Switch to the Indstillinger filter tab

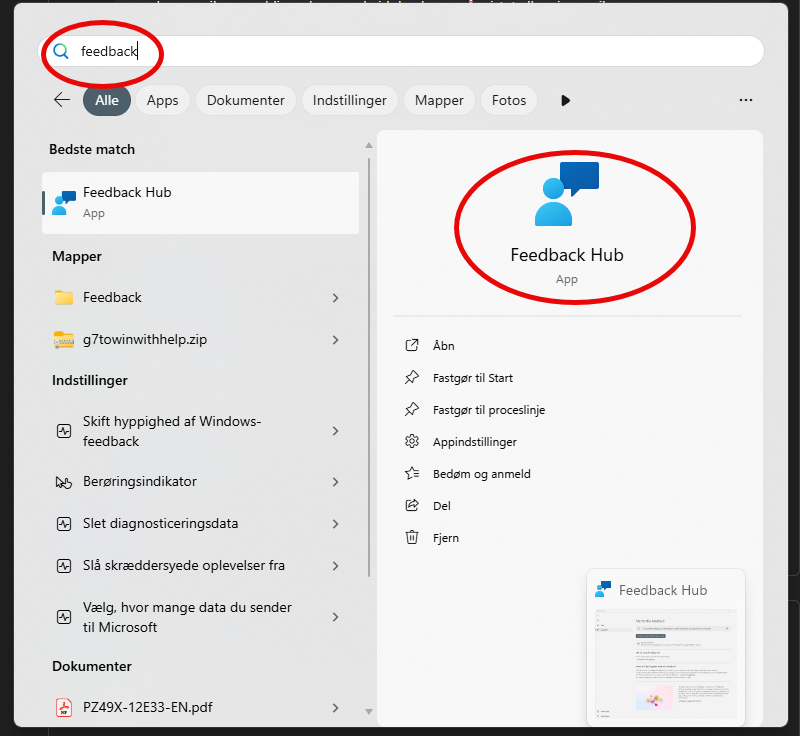349,100
